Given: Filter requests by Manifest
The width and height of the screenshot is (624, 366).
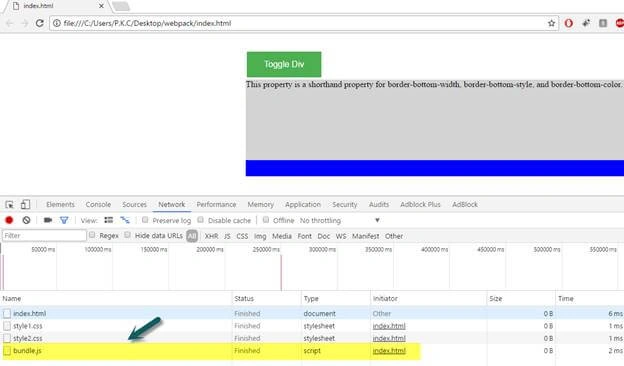Looking at the screenshot, I should pyautogui.click(x=365, y=236).
